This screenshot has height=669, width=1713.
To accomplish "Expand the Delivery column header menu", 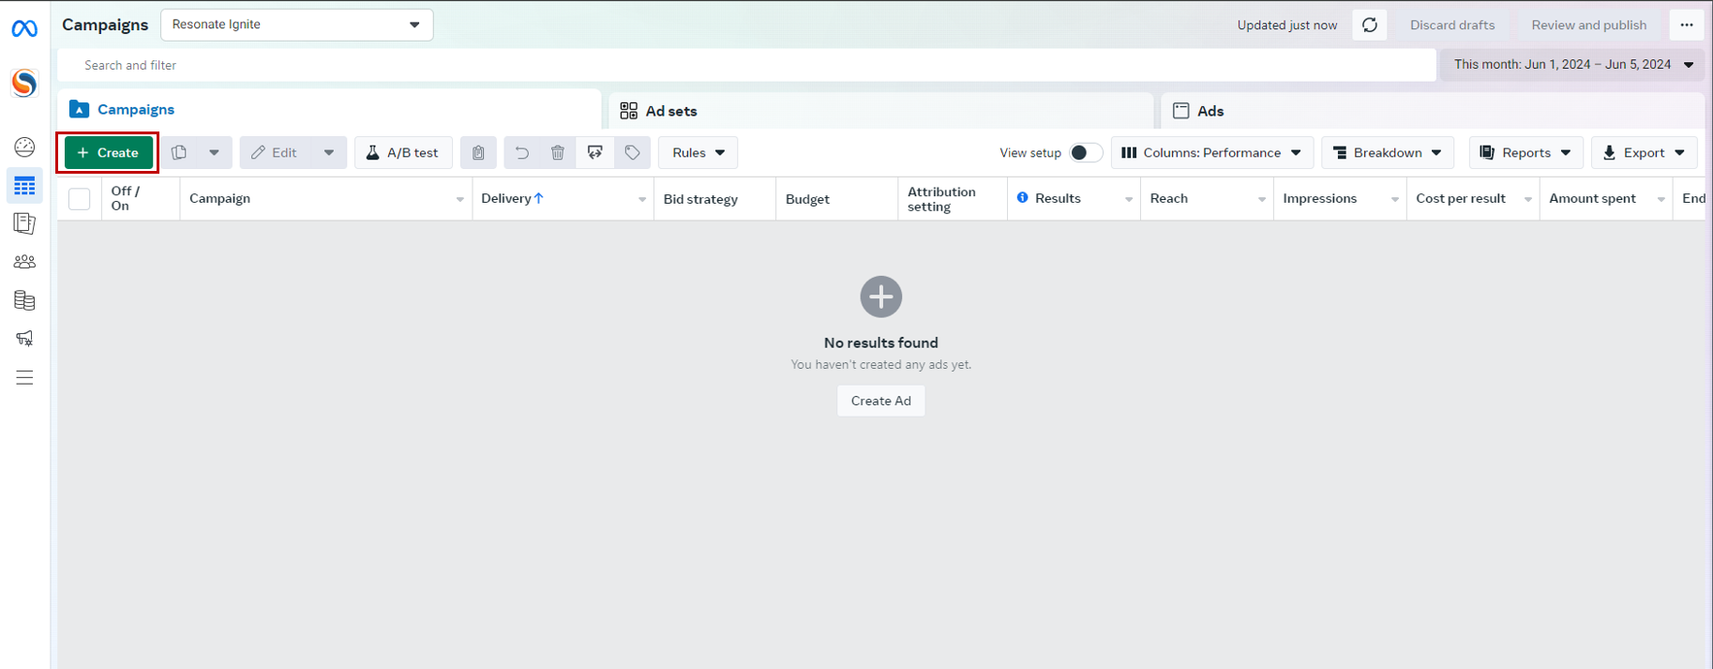I will click(642, 200).
